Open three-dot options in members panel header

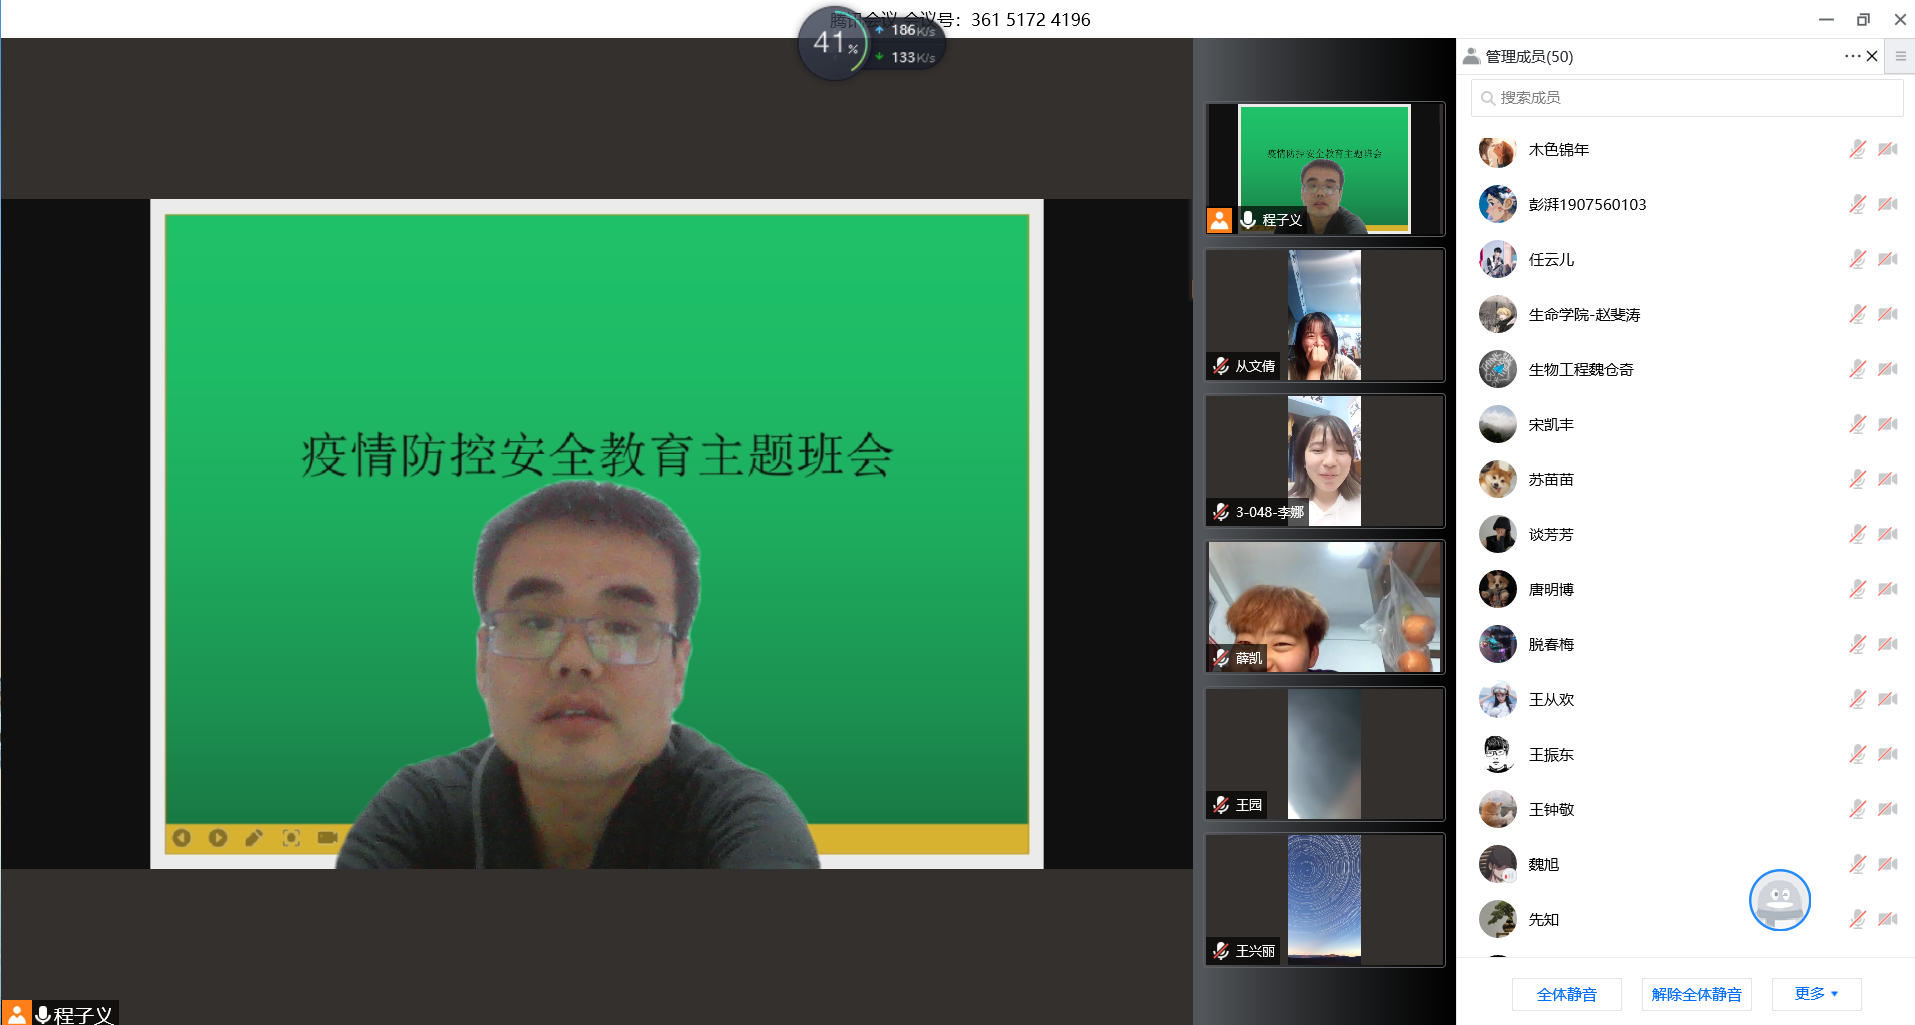(x=1851, y=56)
